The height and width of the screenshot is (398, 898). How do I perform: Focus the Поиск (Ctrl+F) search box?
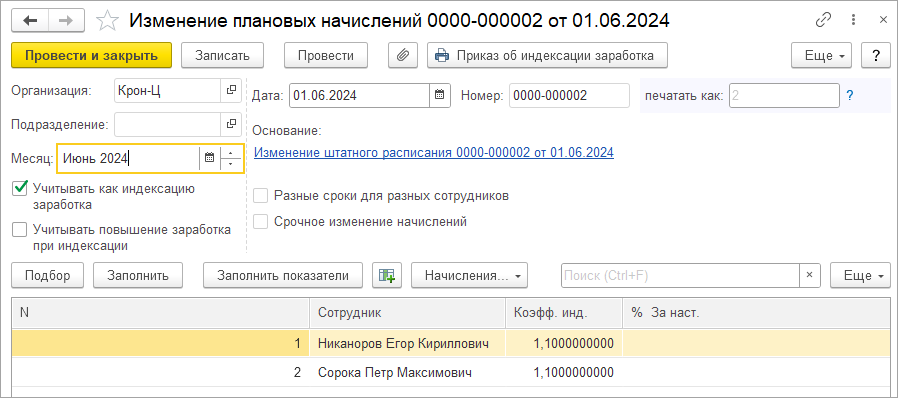pos(680,275)
